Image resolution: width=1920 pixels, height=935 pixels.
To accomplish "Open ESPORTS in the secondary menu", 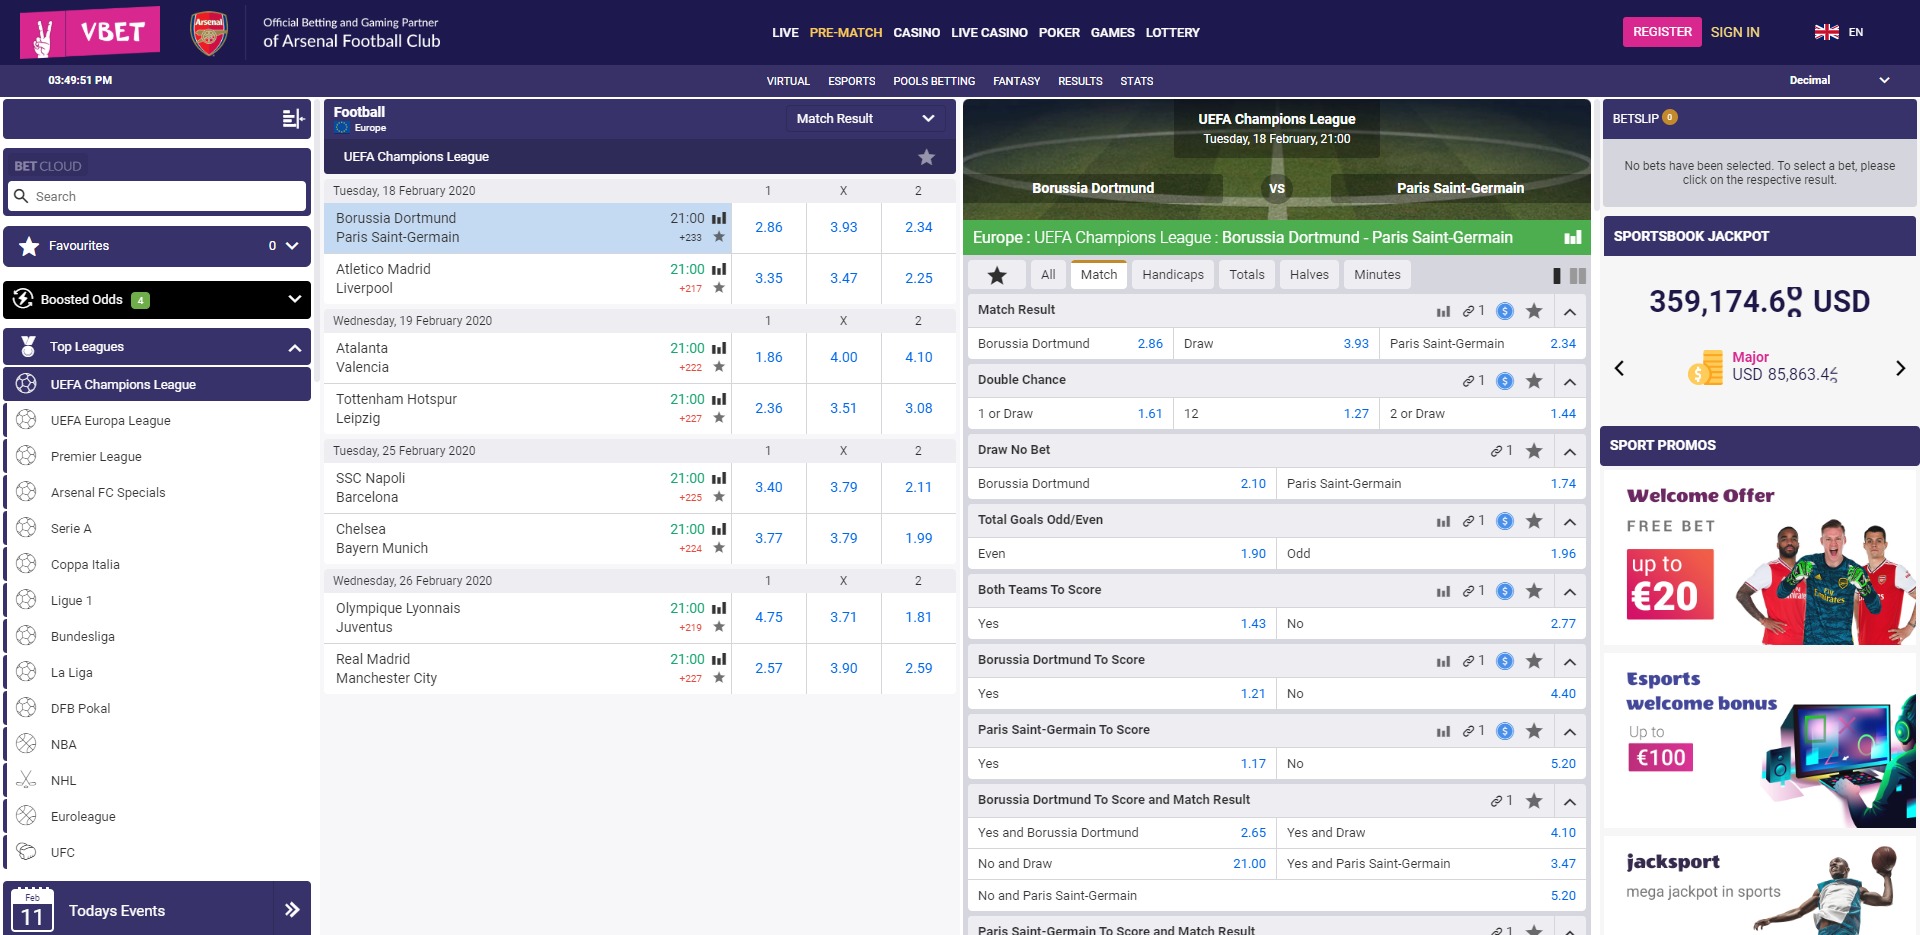I will pyautogui.click(x=851, y=81).
